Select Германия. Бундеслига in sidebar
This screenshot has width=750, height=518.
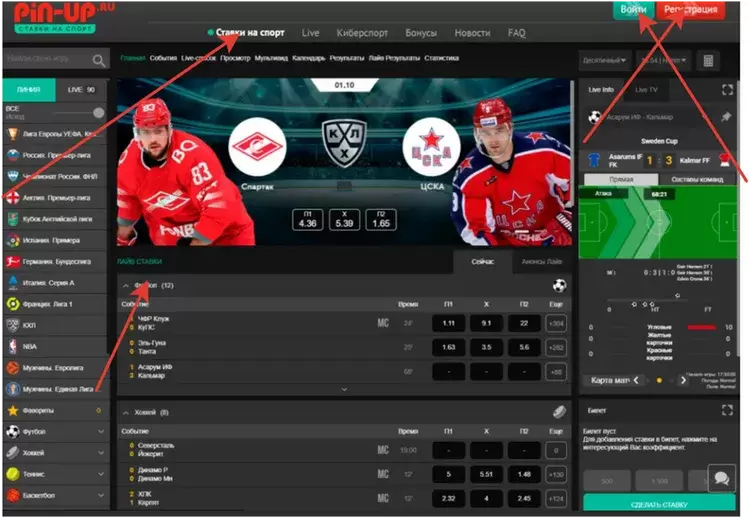(55, 262)
